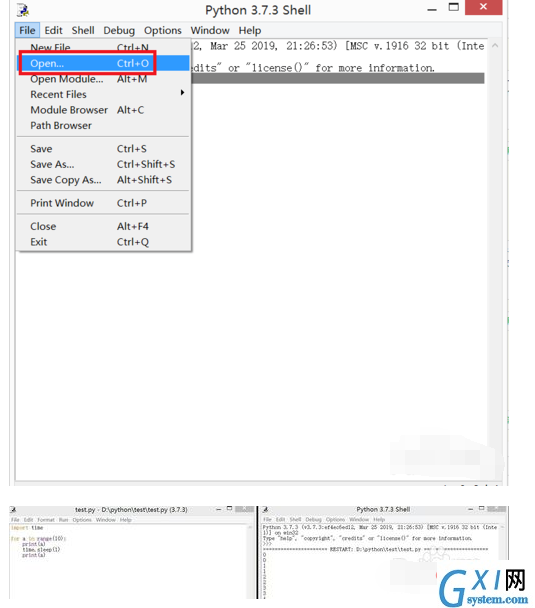The width and height of the screenshot is (535, 608).
Task: Maximize the test.py editor window
Action: (x=229, y=508)
